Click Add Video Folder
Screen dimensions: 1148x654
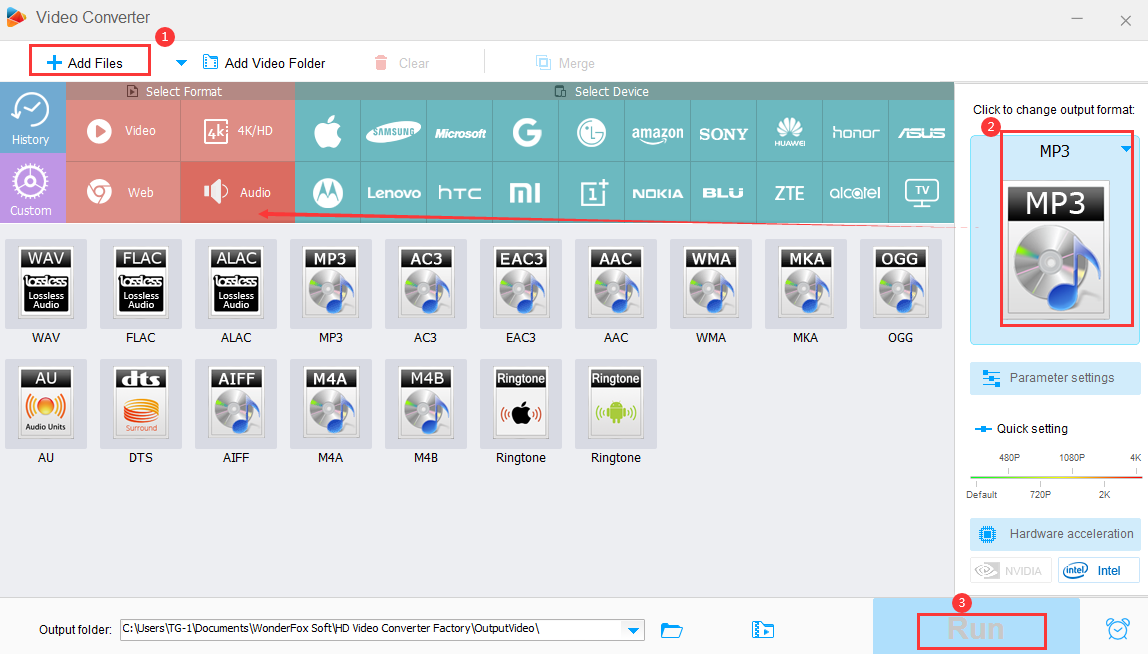264,63
